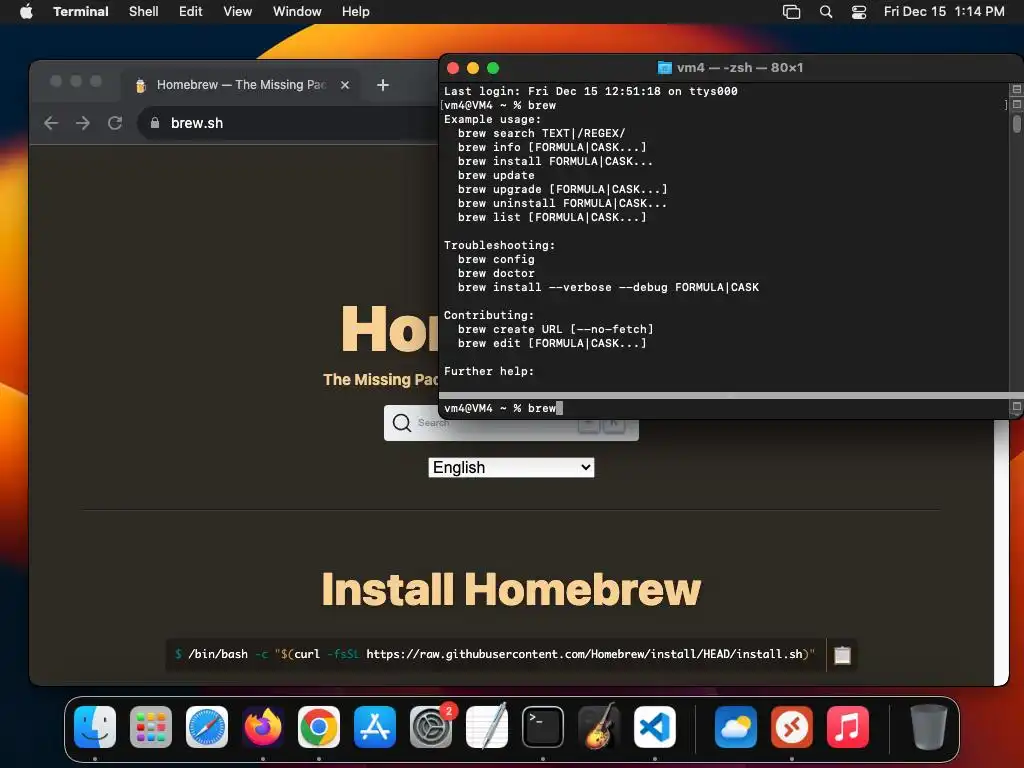The image size is (1024, 768).
Task: Open the Terminal menu
Action: click(x=81, y=12)
